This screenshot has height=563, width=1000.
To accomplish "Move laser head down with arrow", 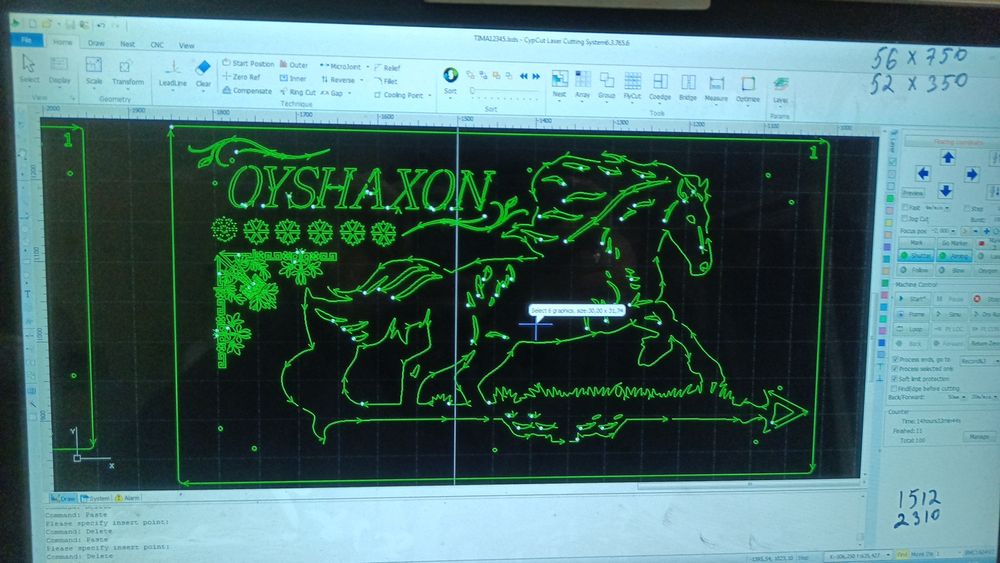I will pos(945,190).
